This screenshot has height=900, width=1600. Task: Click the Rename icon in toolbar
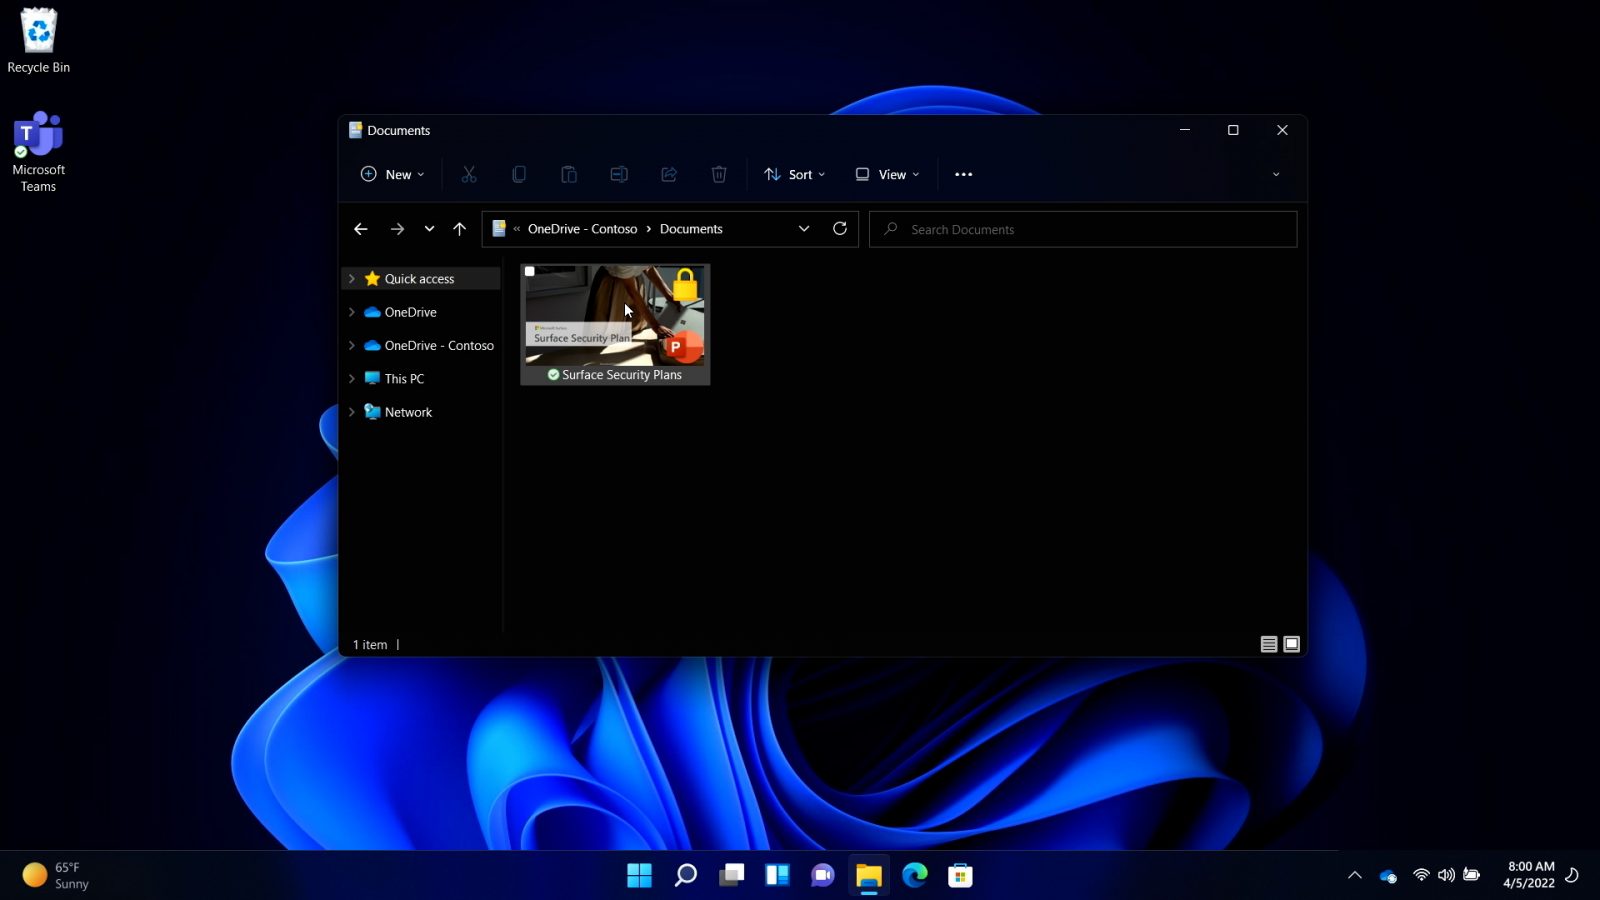point(619,174)
